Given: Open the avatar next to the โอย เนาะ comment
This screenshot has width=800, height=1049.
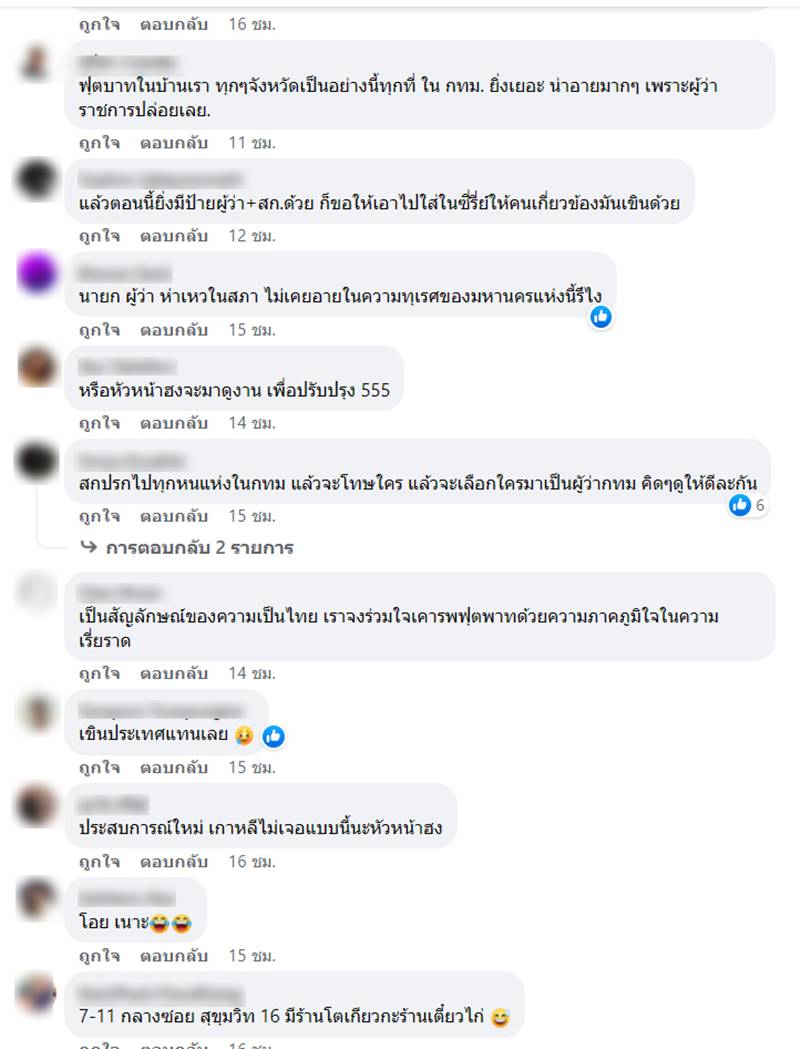Looking at the screenshot, I should [37, 898].
